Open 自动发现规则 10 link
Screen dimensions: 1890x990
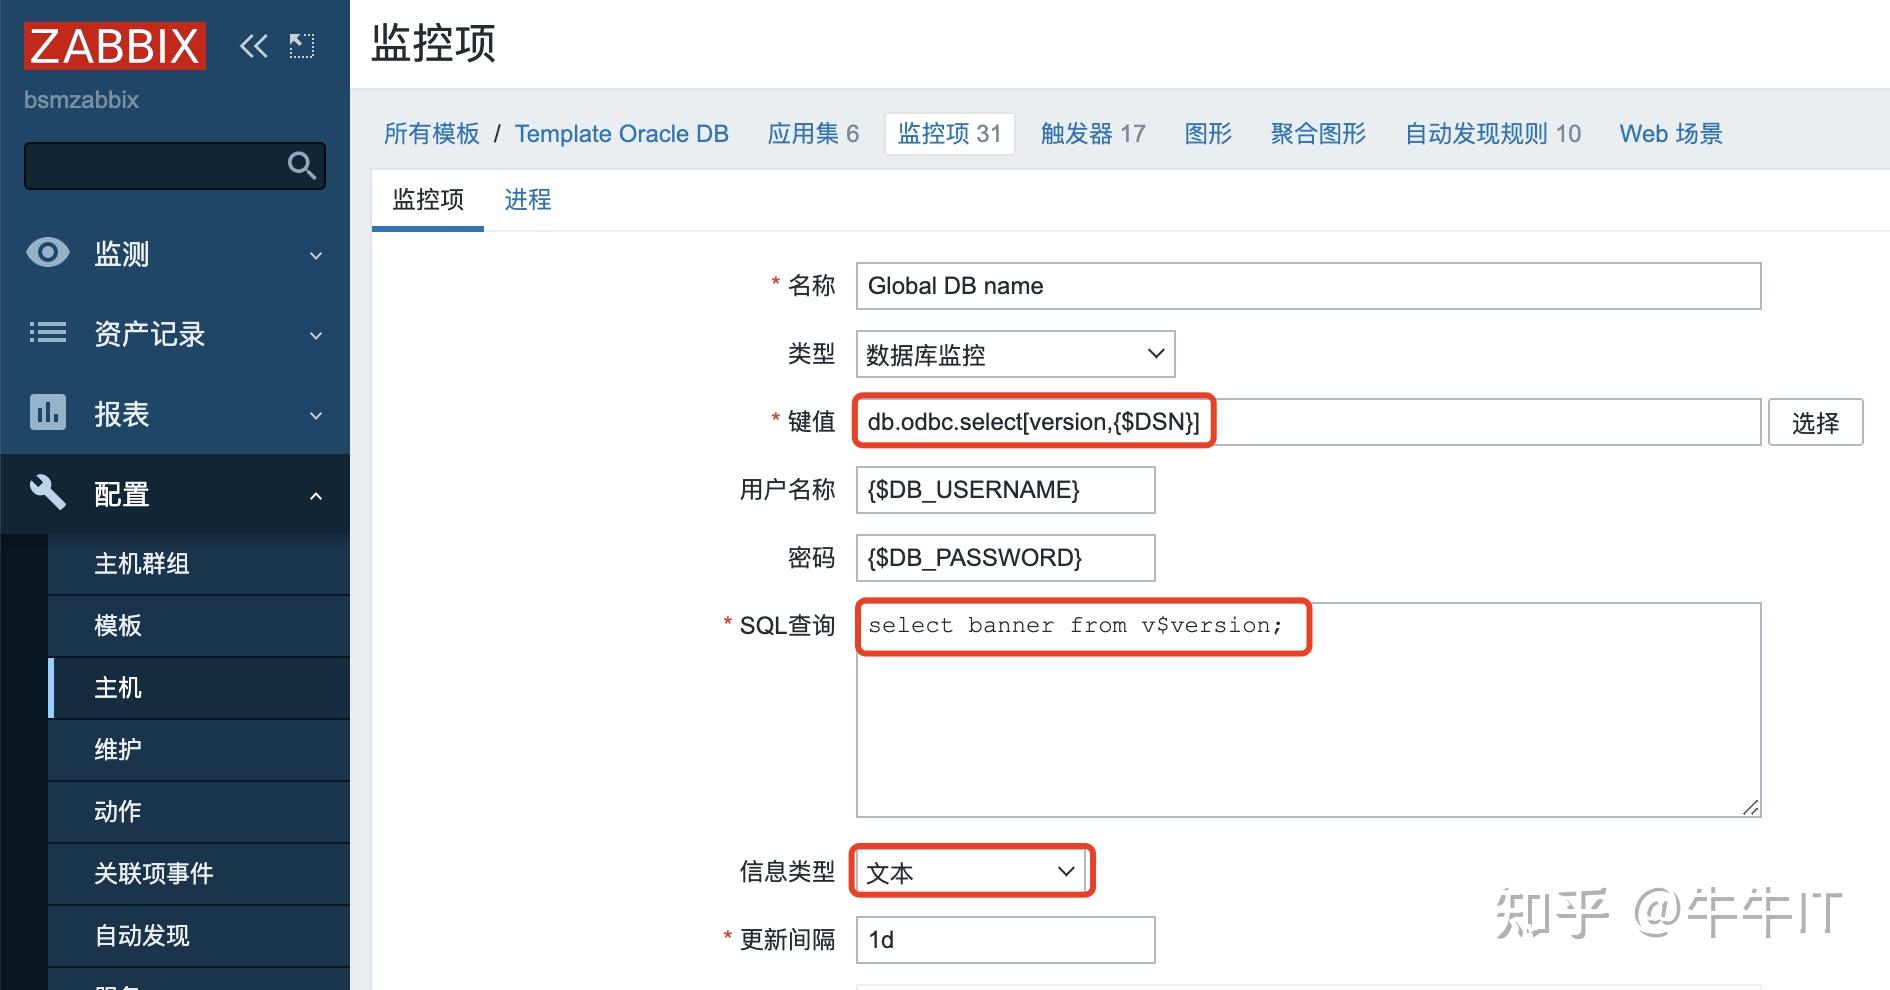point(1493,134)
